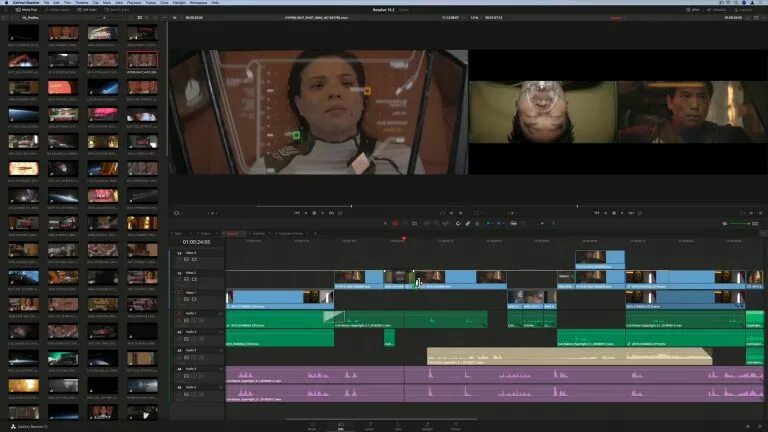Screen dimensions: 768x432
Task: Mark Out point in source viewer
Action: click(460, 213)
